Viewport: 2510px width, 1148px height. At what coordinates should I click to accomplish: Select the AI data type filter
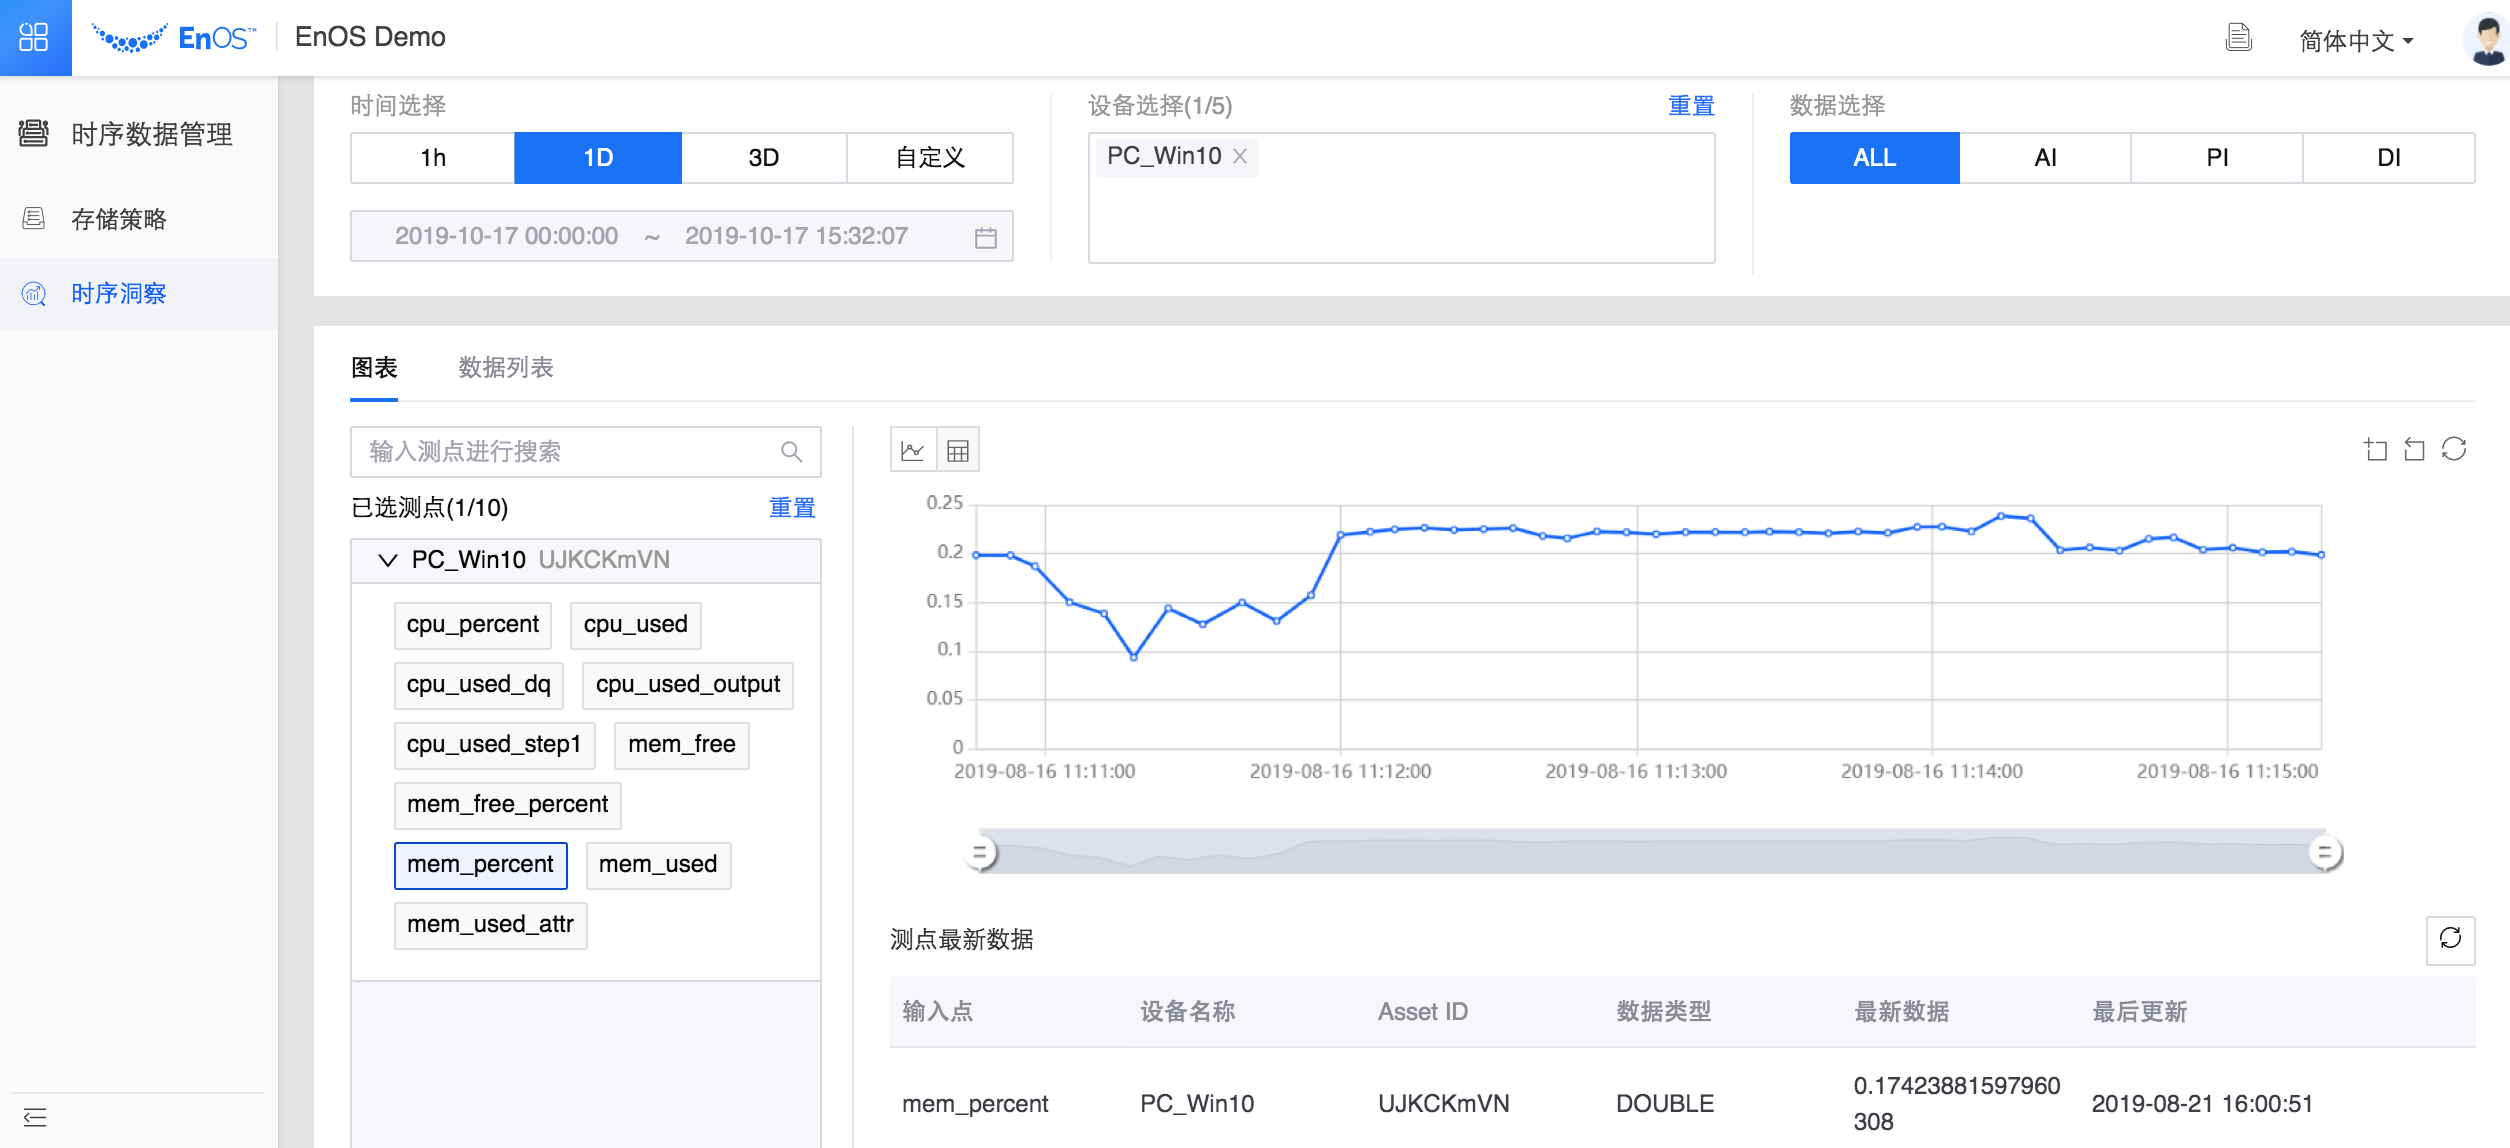(2045, 158)
